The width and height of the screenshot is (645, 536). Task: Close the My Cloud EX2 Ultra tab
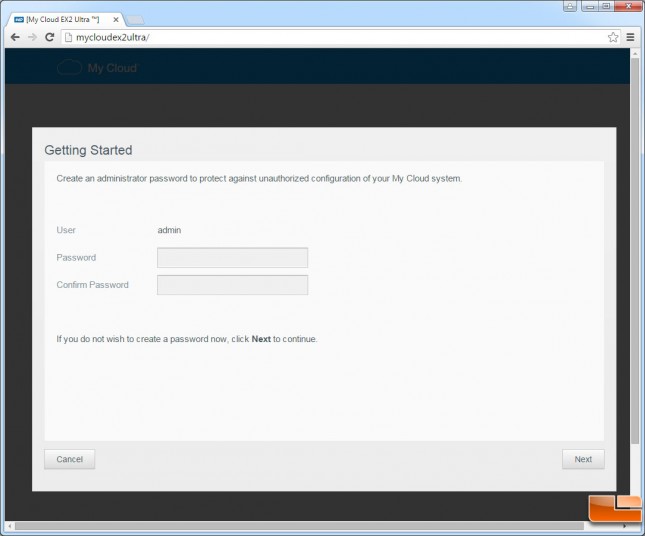pos(116,19)
